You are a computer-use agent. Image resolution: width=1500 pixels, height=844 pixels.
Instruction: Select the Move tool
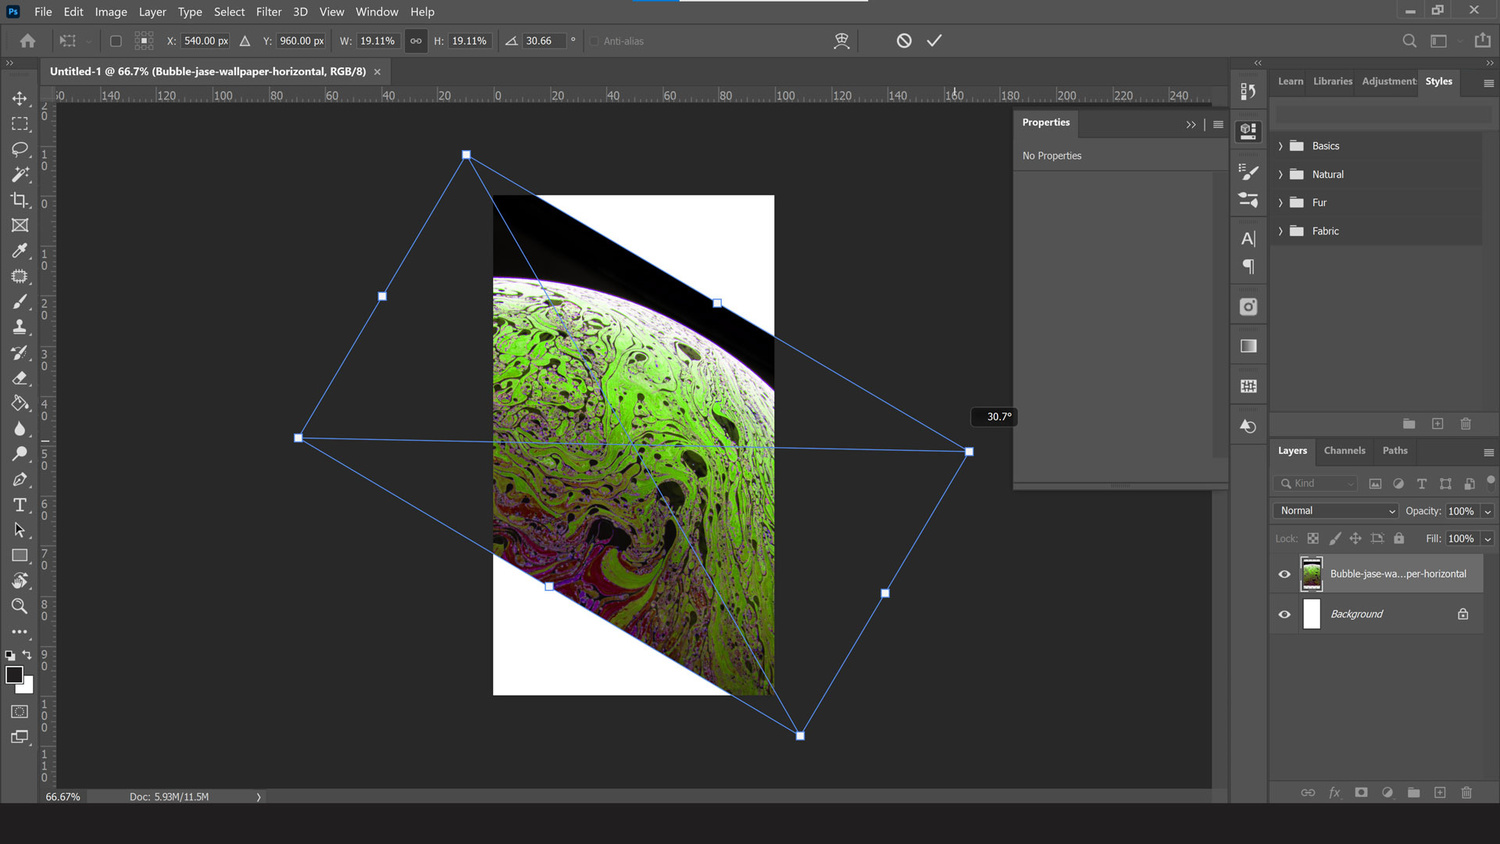pyautogui.click(x=19, y=98)
